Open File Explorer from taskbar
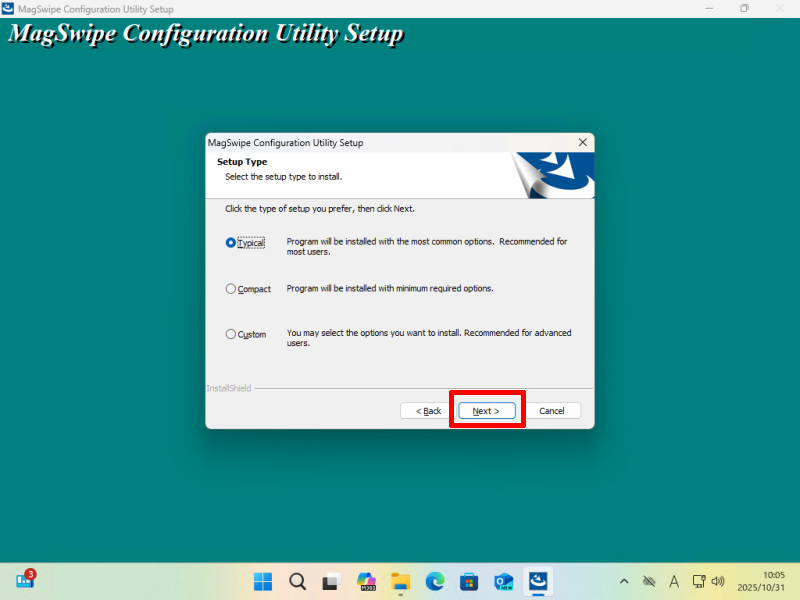The height and width of the screenshot is (600, 800). (x=400, y=581)
